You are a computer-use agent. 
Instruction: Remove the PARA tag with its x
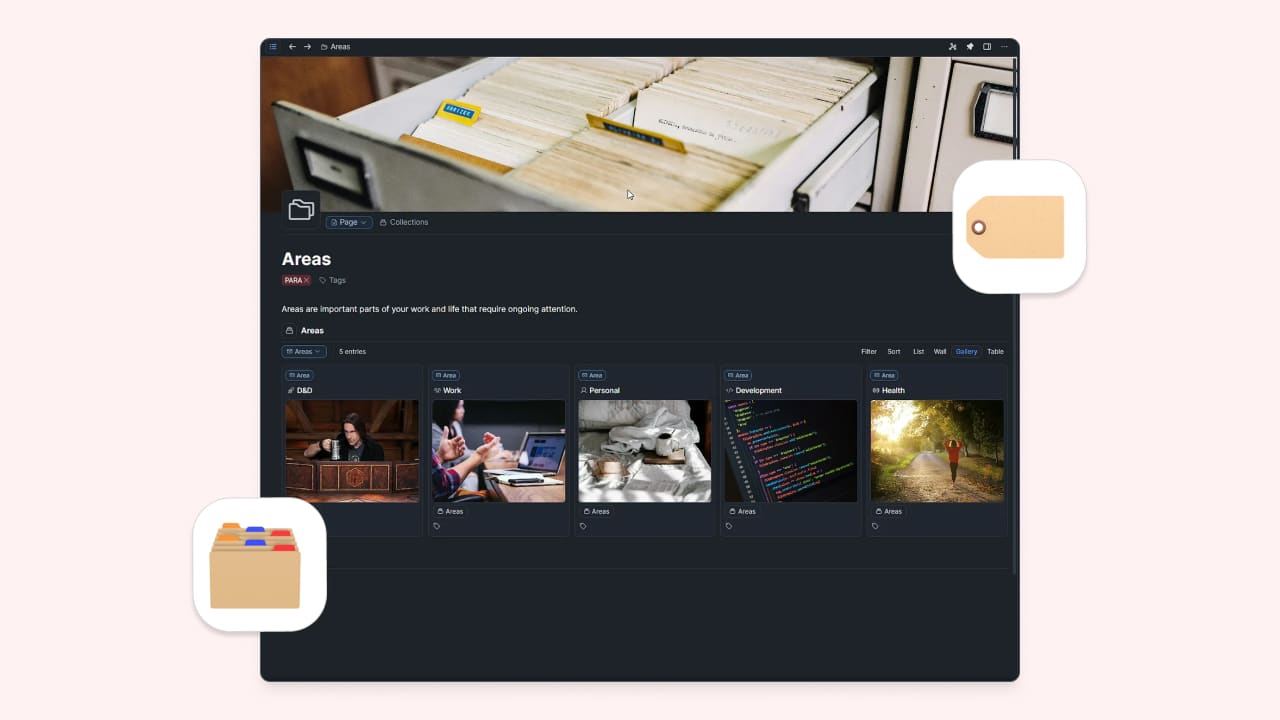[307, 281]
